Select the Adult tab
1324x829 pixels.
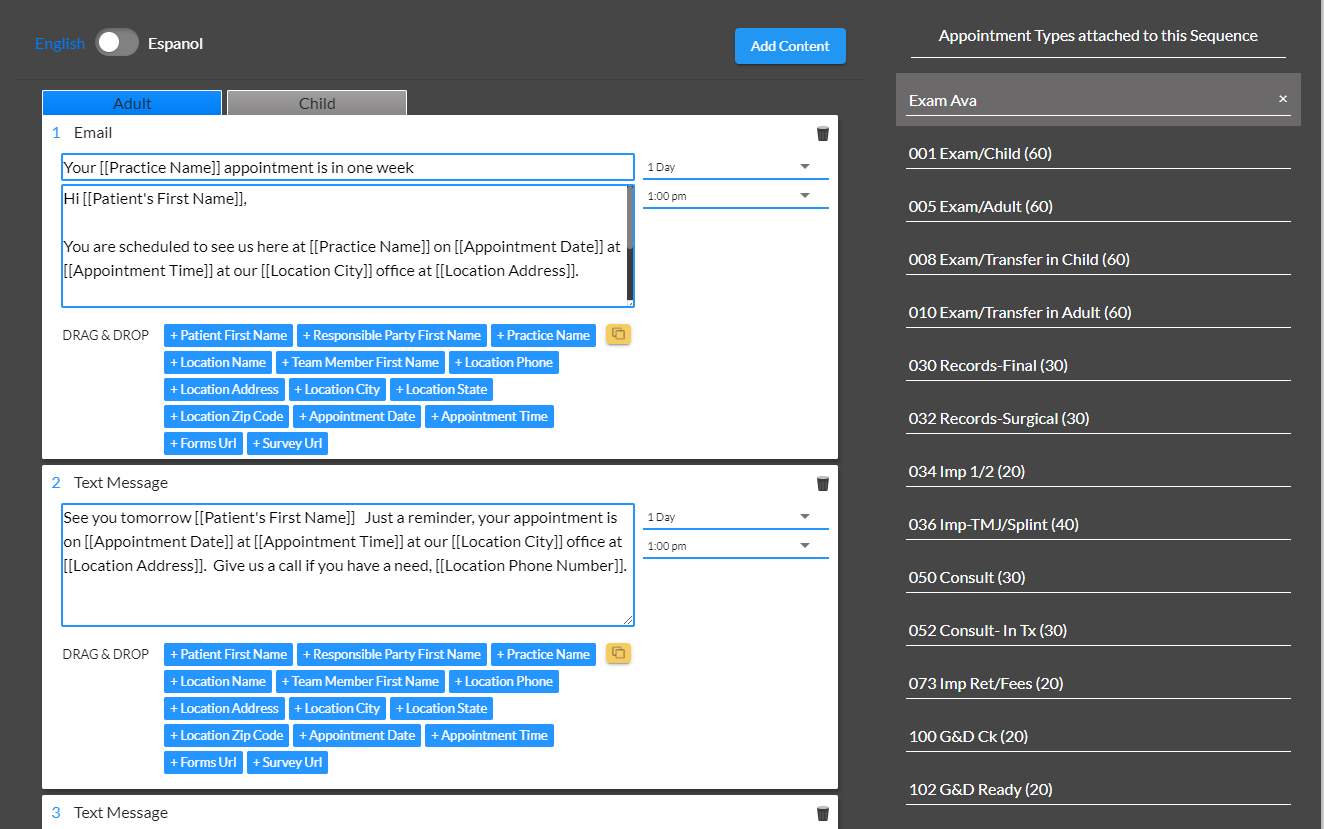(x=131, y=102)
